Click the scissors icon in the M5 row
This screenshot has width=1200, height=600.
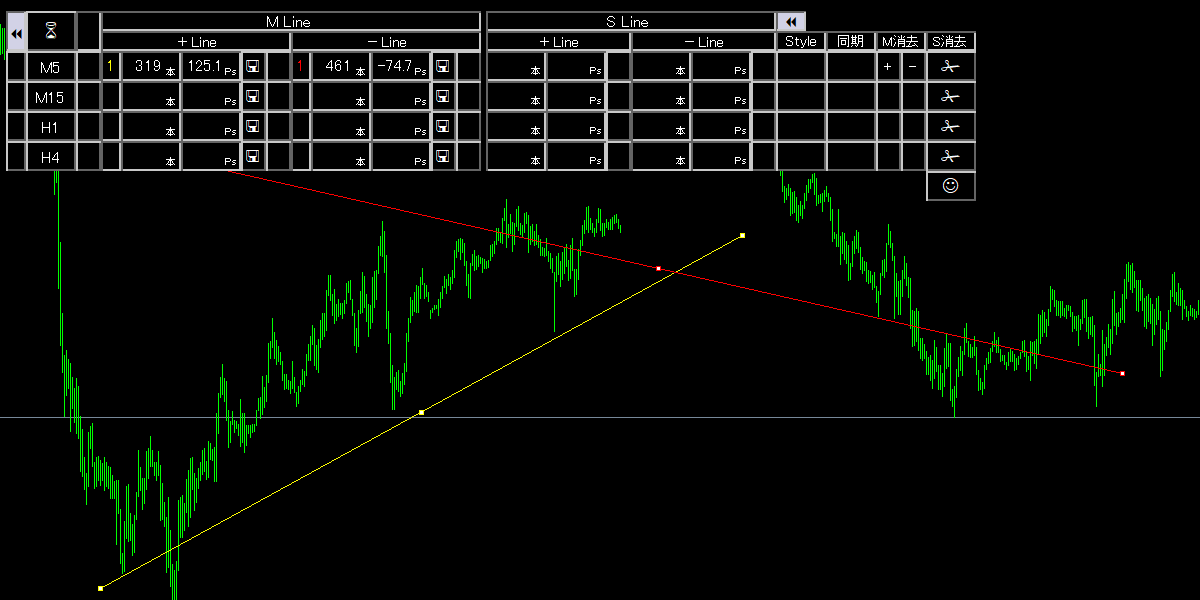(x=950, y=67)
